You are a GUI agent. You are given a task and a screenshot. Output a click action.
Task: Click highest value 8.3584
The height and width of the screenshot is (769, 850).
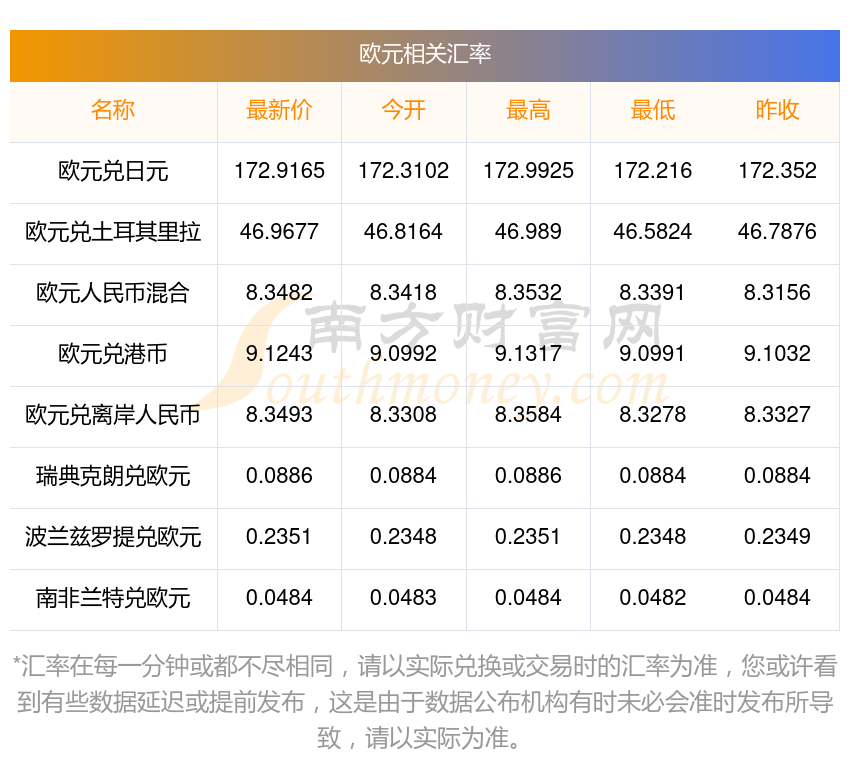[528, 415]
